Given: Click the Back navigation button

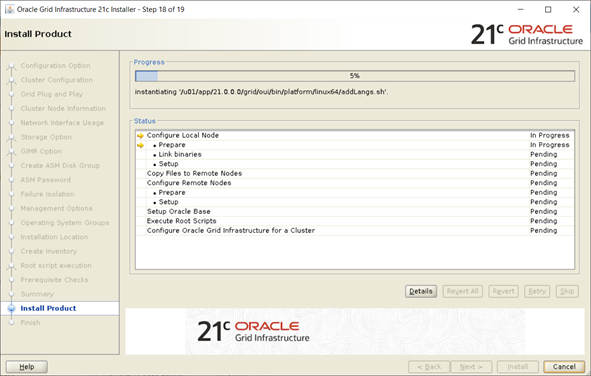Looking at the screenshot, I should click(x=429, y=367).
